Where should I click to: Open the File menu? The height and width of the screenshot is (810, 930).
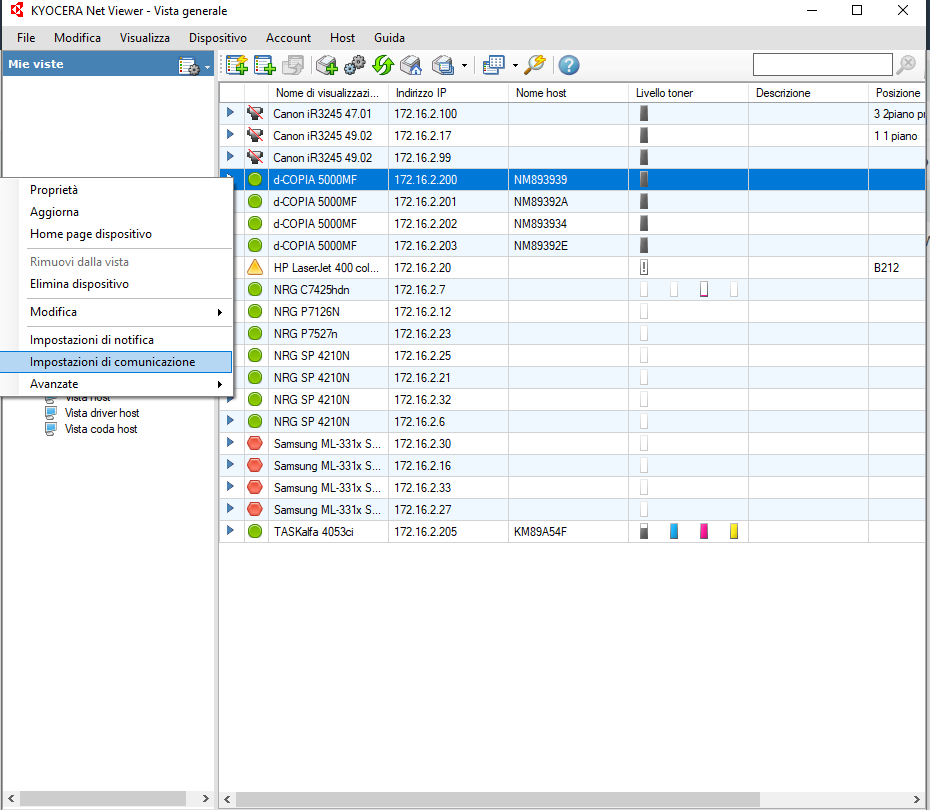click(26, 38)
